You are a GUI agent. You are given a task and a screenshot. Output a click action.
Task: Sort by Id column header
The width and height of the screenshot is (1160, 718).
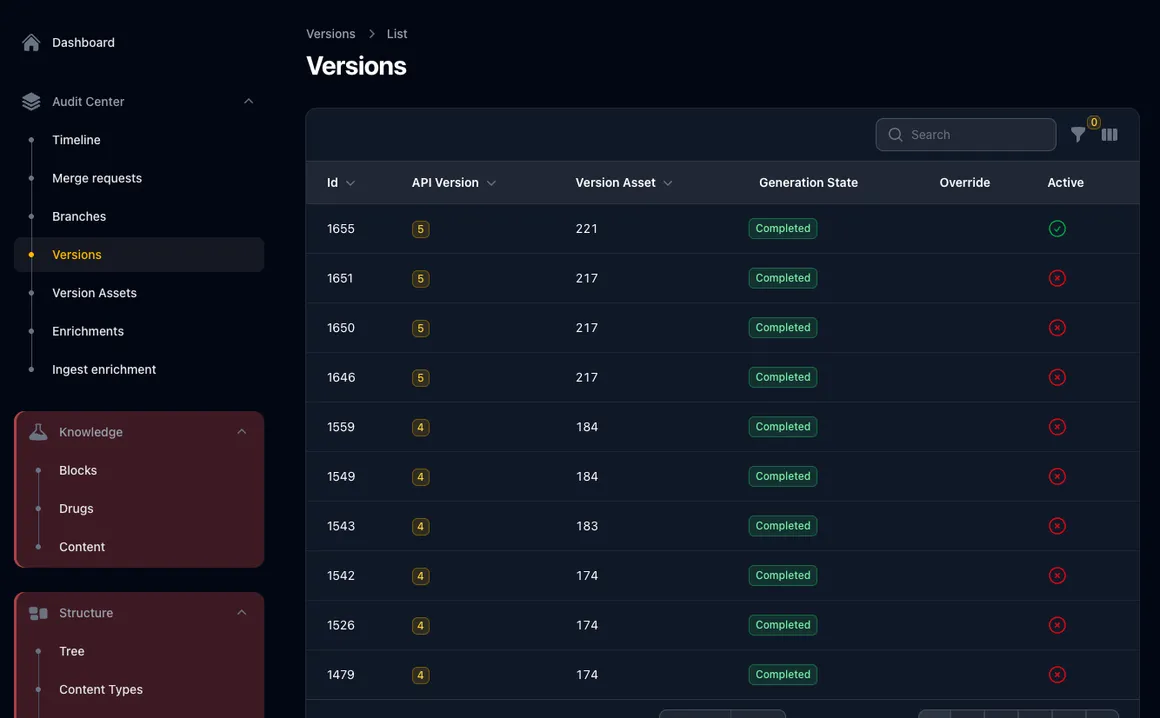tap(340, 183)
